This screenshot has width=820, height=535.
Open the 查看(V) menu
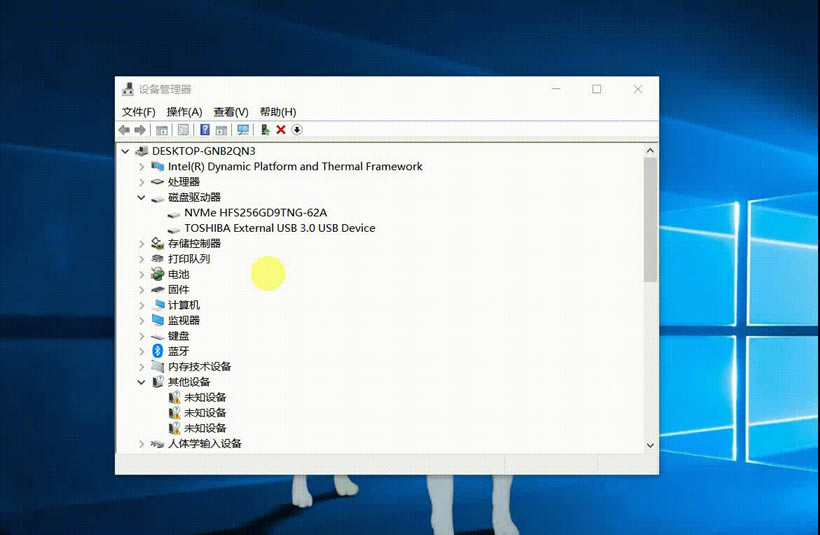[231, 112]
